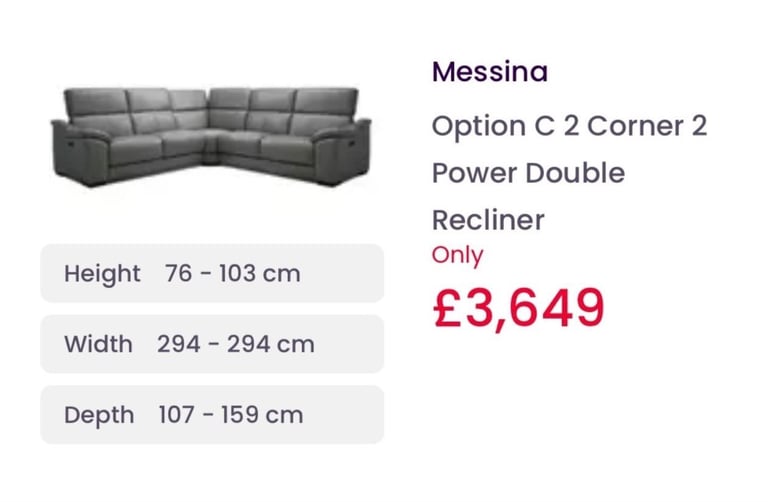Click the Messina product title
Viewport: 768px width, 502px height.
click(x=490, y=72)
